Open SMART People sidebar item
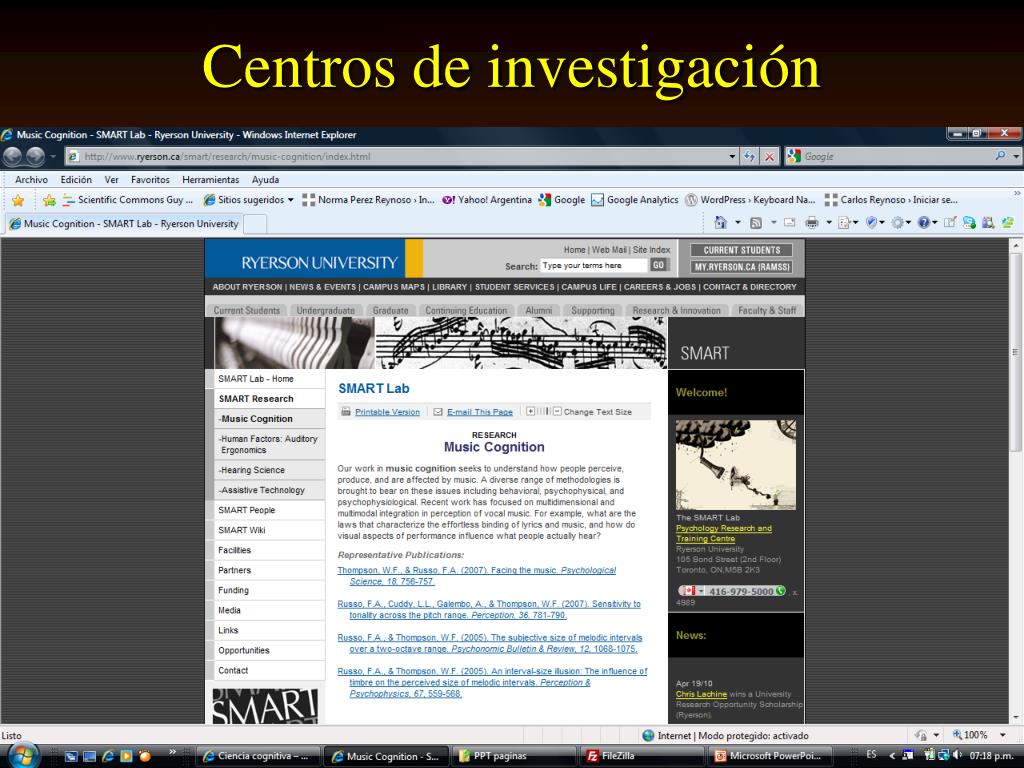The width and height of the screenshot is (1024, 768). 270,510
